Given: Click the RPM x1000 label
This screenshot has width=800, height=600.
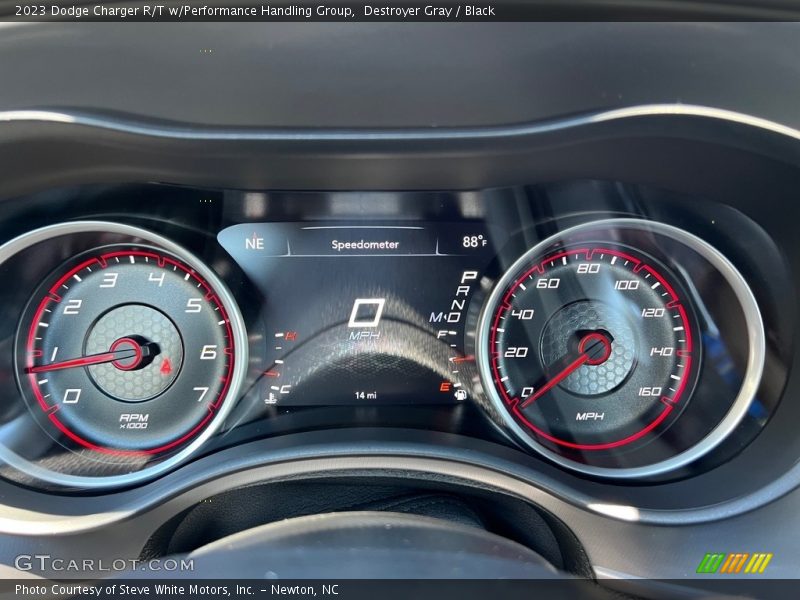Looking at the screenshot, I should [134, 421].
